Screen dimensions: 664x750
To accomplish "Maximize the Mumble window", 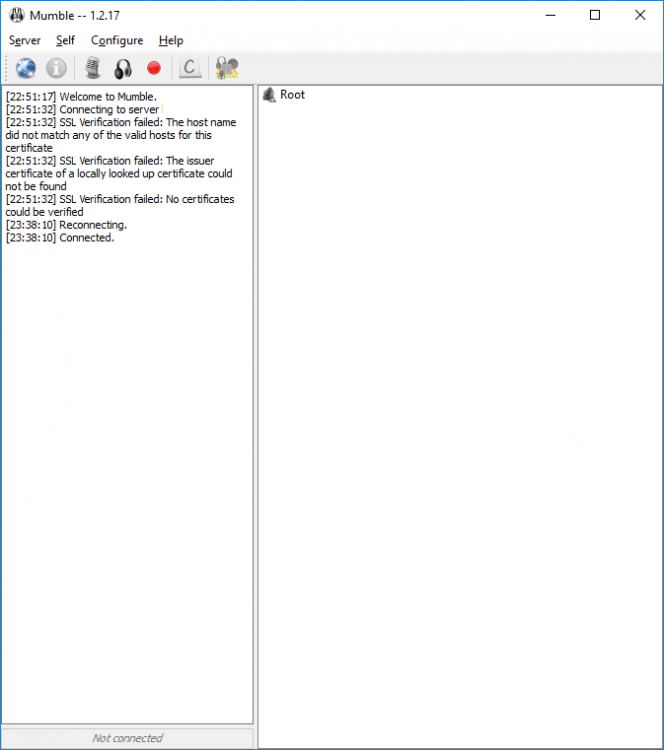I will point(595,15).
